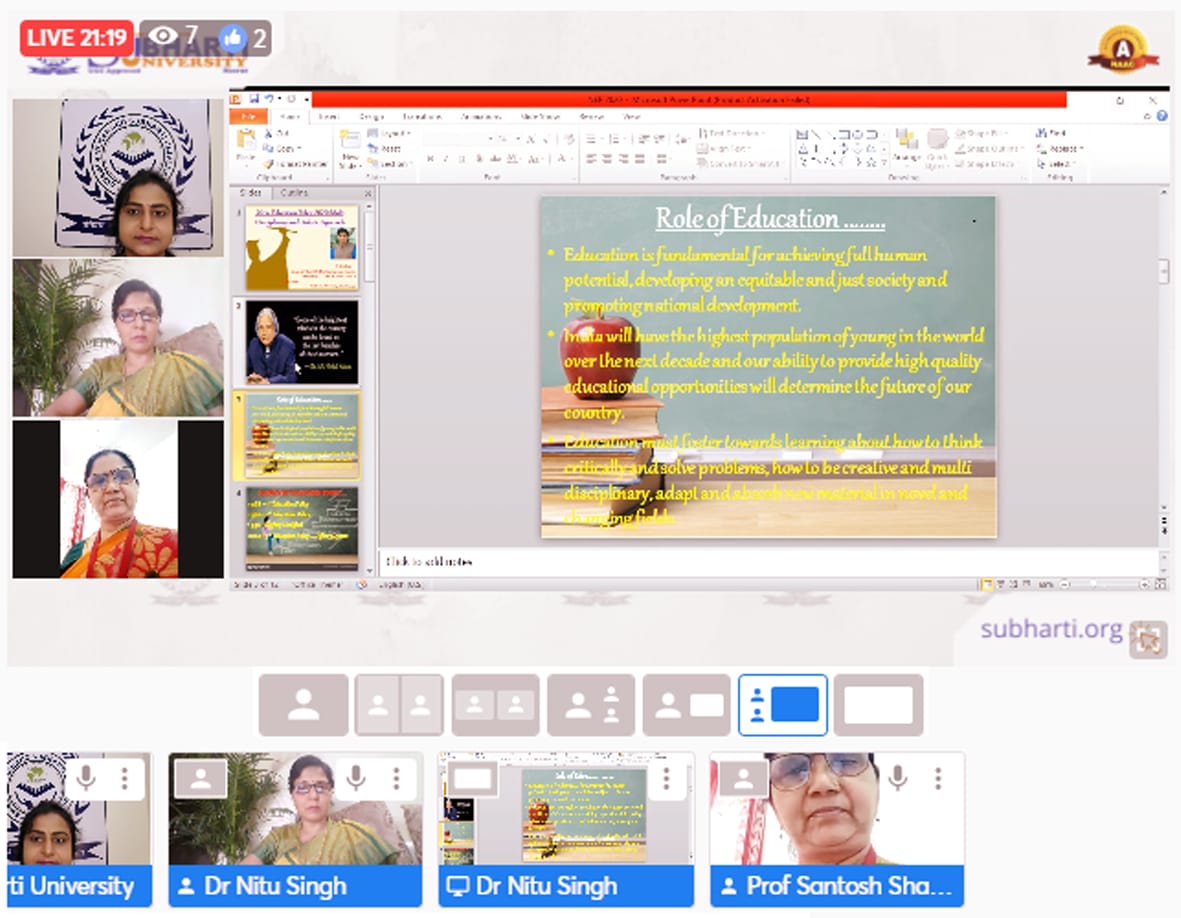Click the fit slide to window icon

click(1161, 584)
